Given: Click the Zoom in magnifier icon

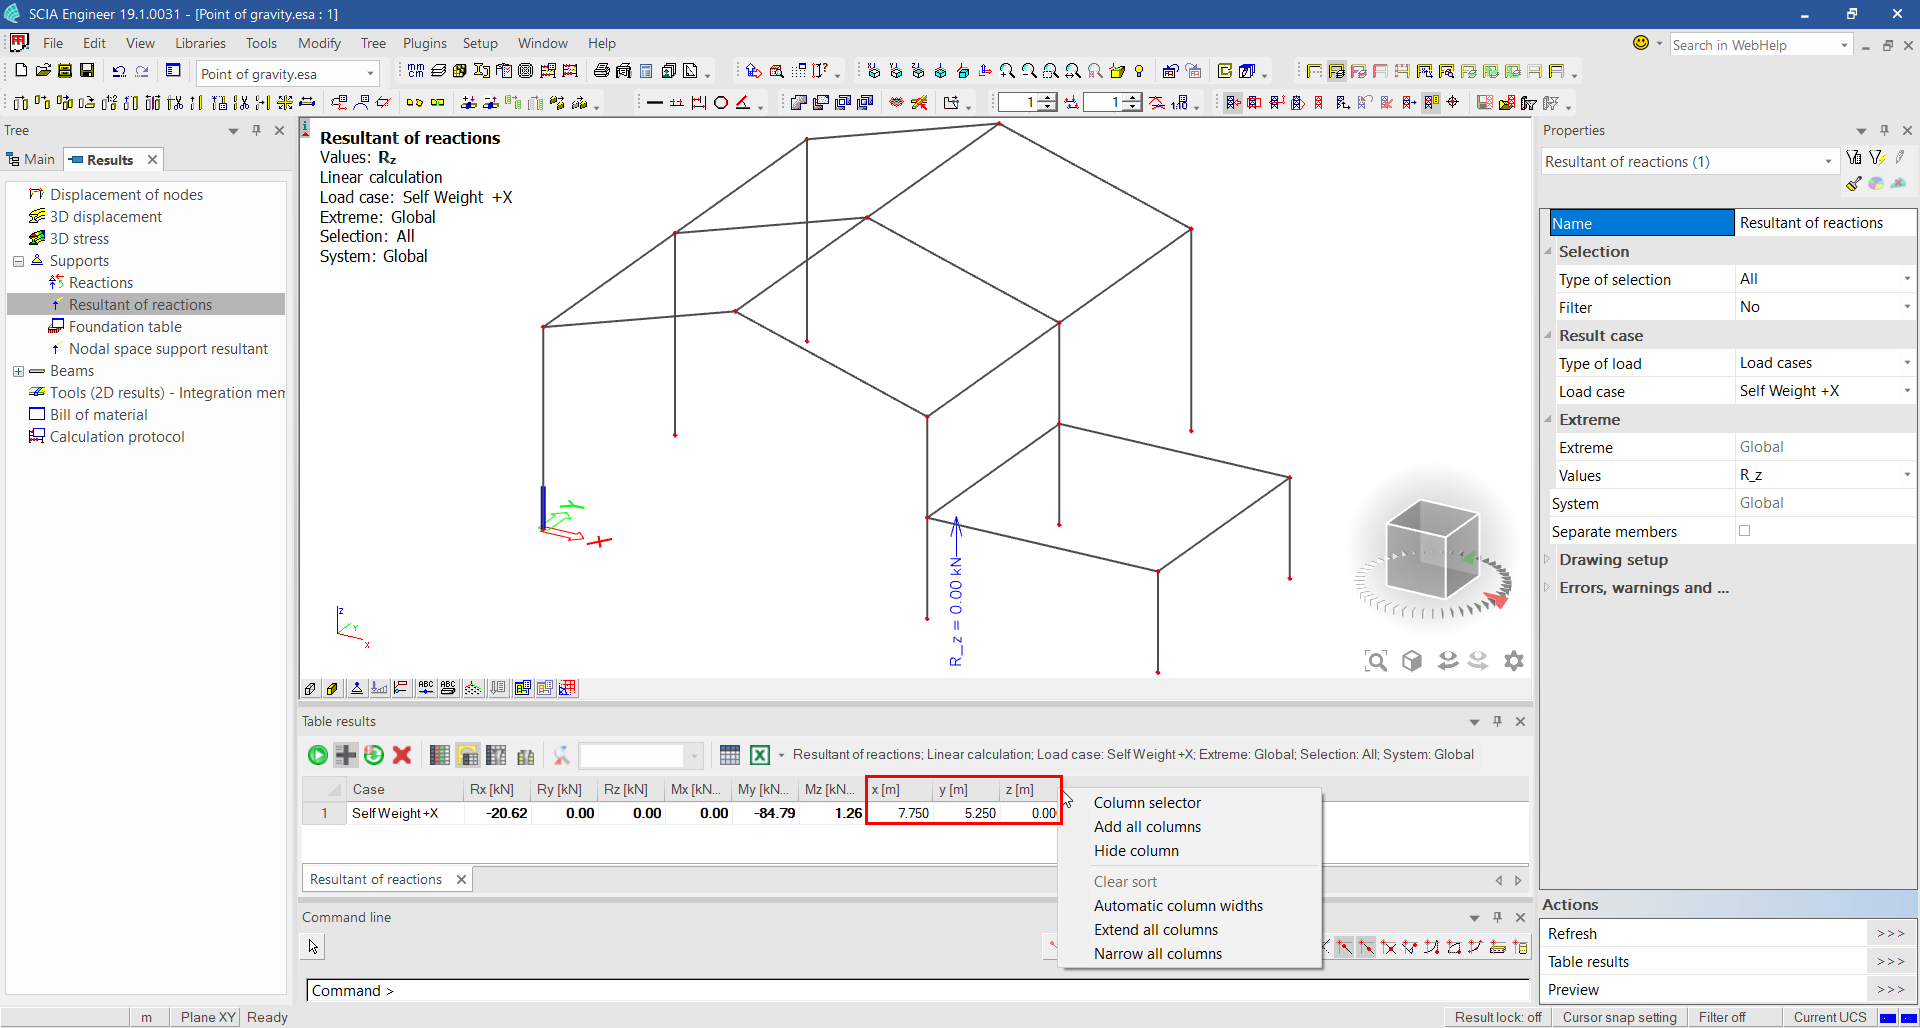Looking at the screenshot, I should point(1007,71).
